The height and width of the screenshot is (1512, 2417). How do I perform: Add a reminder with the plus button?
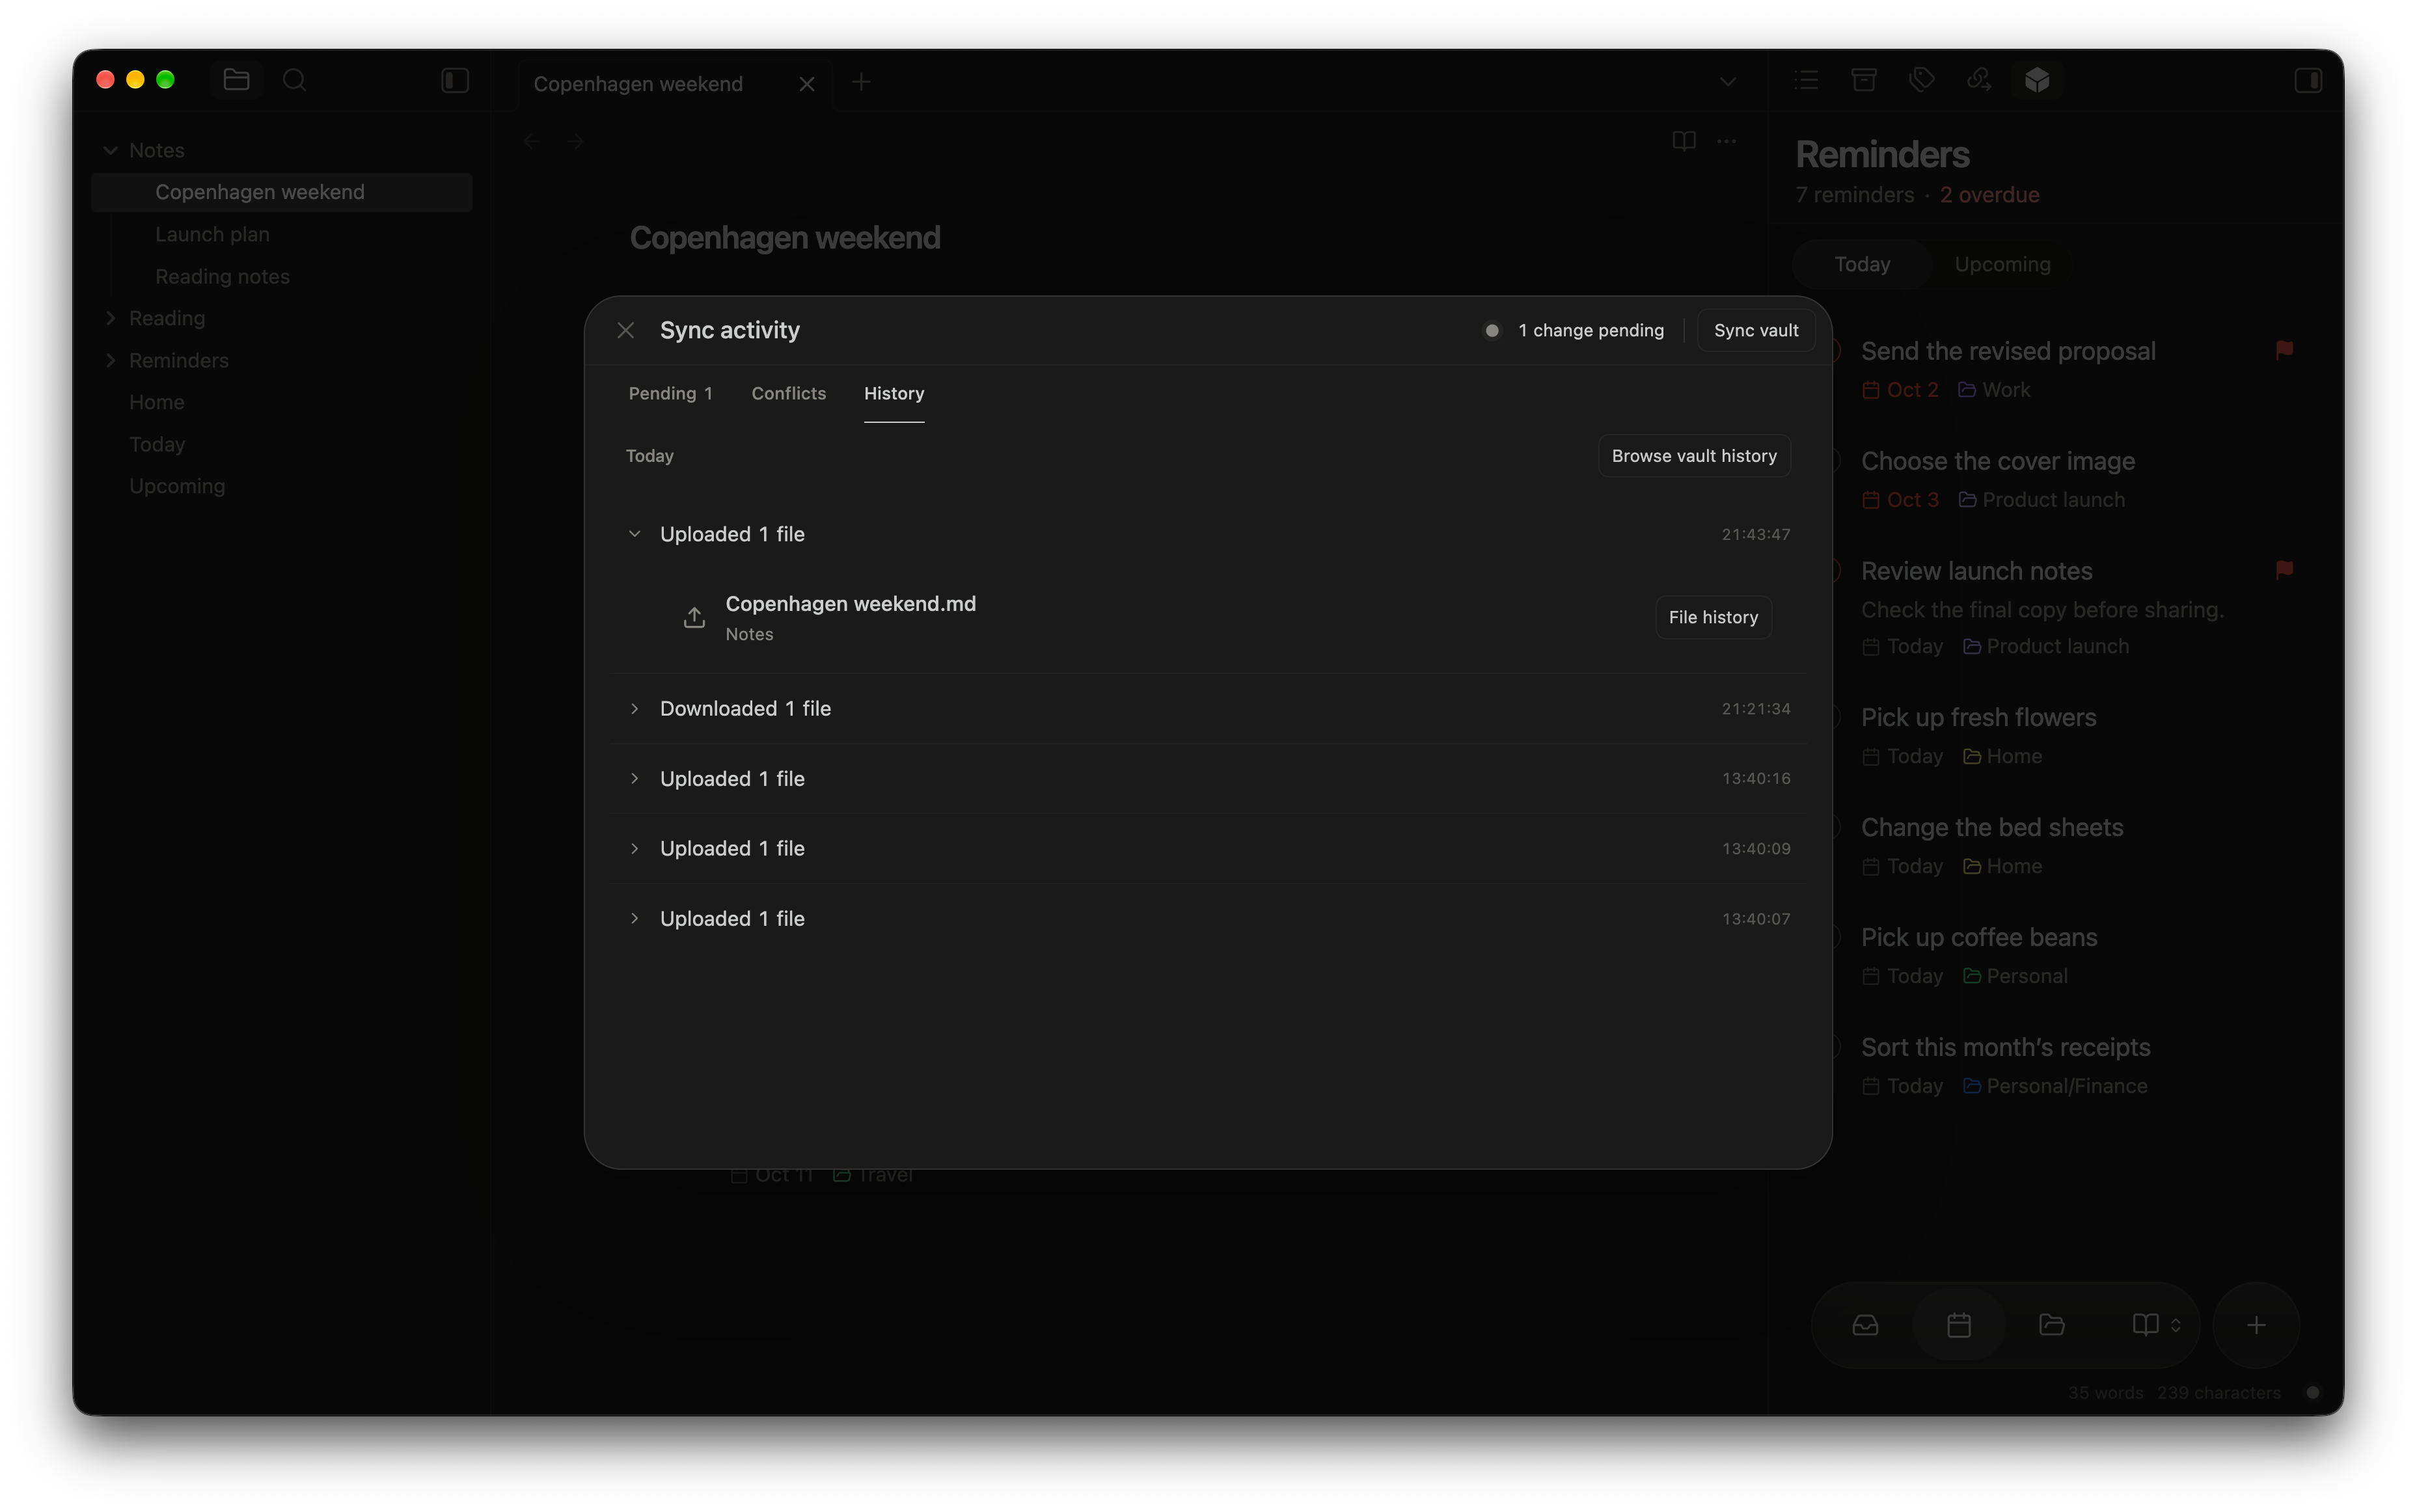pyautogui.click(x=2256, y=1325)
